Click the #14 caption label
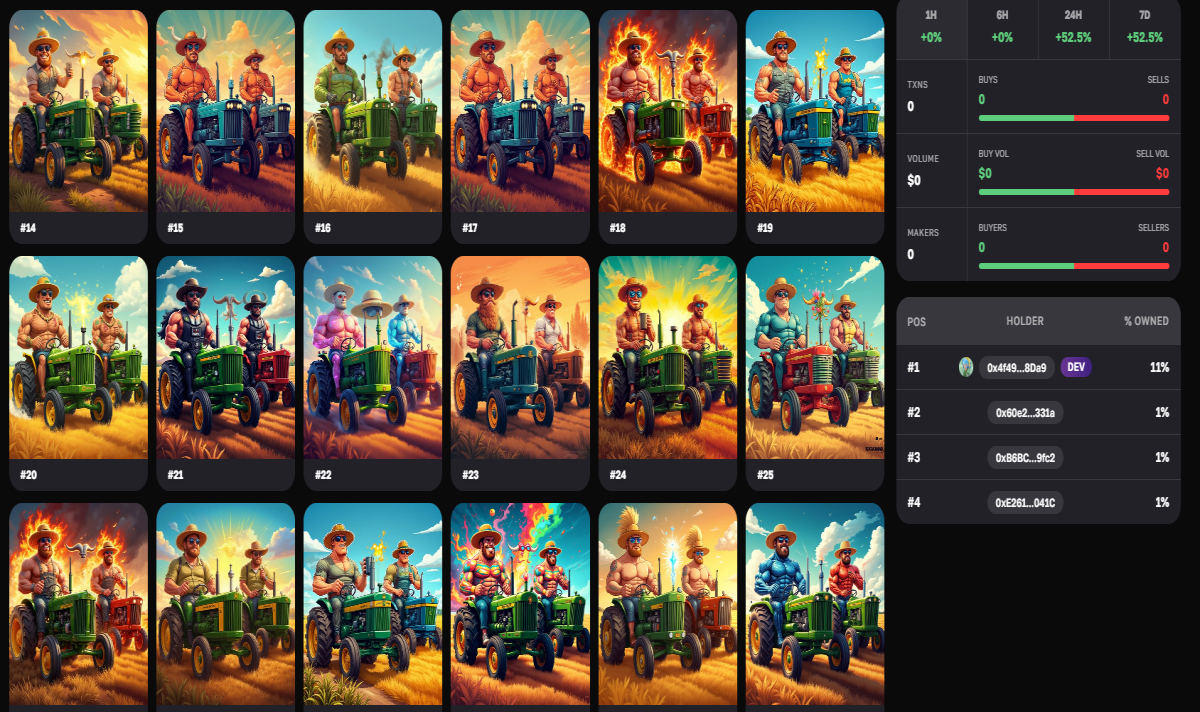The height and width of the screenshot is (712, 1200). coord(28,228)
